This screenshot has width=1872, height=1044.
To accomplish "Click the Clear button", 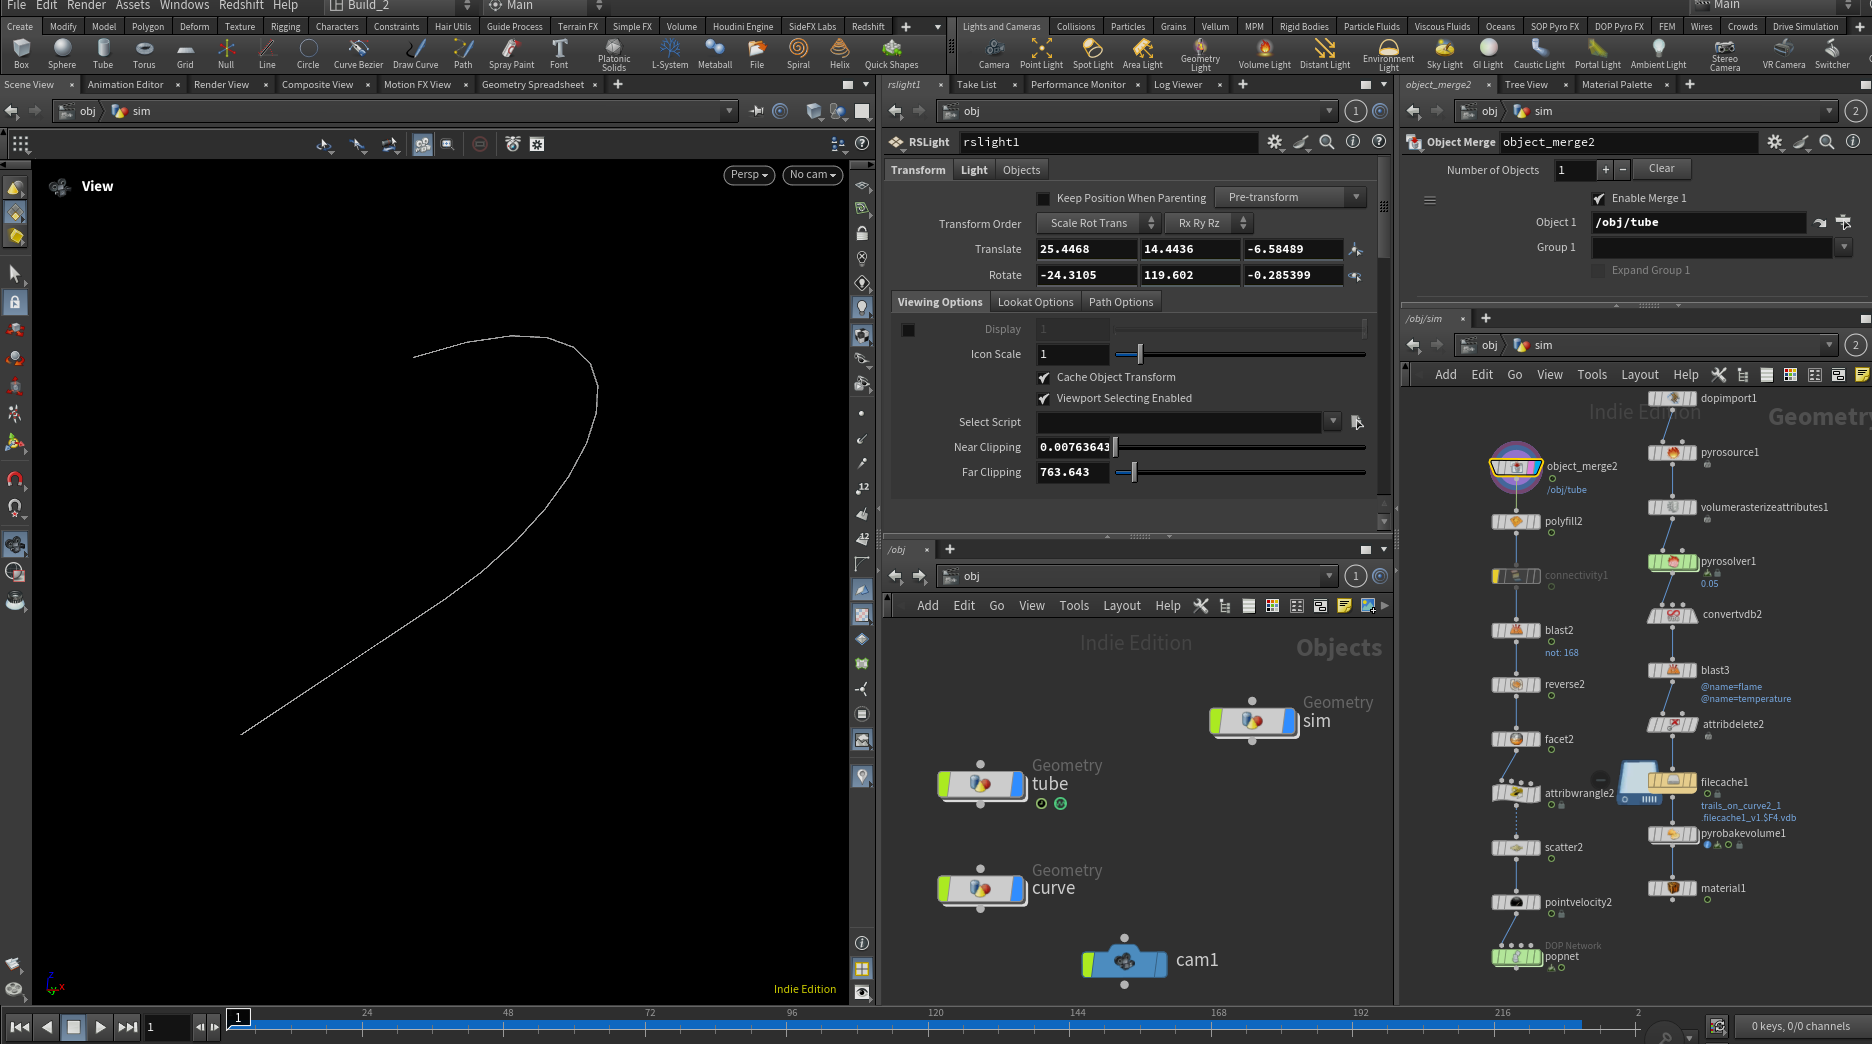I will [1661, 169].
